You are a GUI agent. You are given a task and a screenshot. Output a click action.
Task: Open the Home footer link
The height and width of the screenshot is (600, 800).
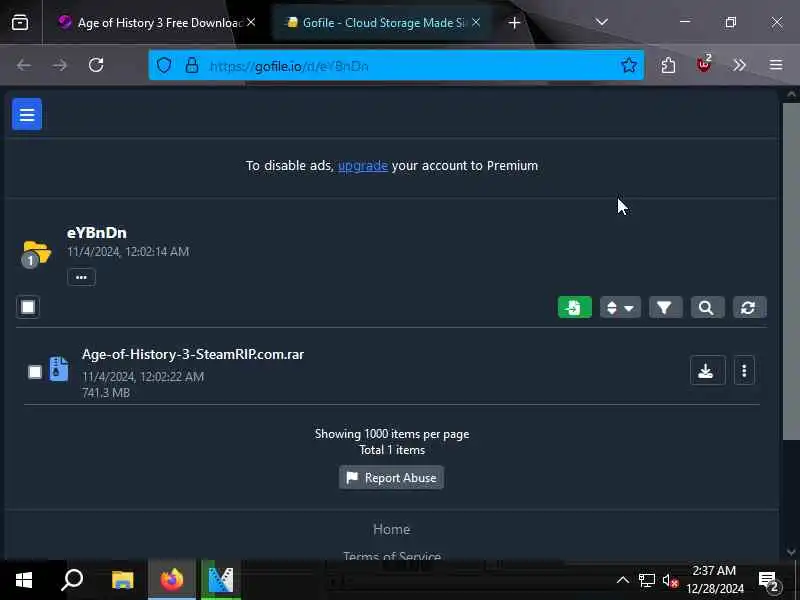pyautogui.click(x=391, y=529)
